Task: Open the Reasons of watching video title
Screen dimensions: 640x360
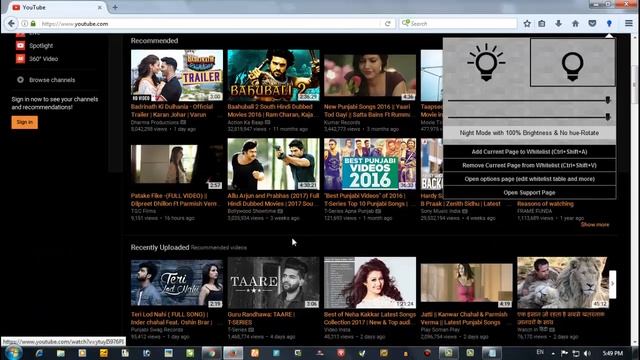Action: click(545, 204)
